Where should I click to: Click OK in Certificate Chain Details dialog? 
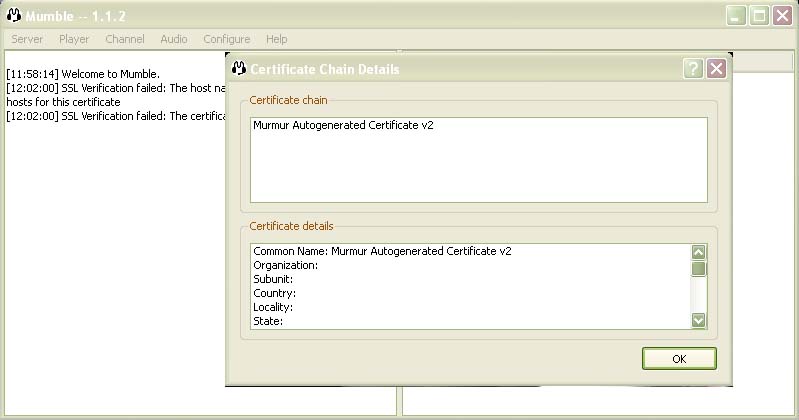coord(679,359)
